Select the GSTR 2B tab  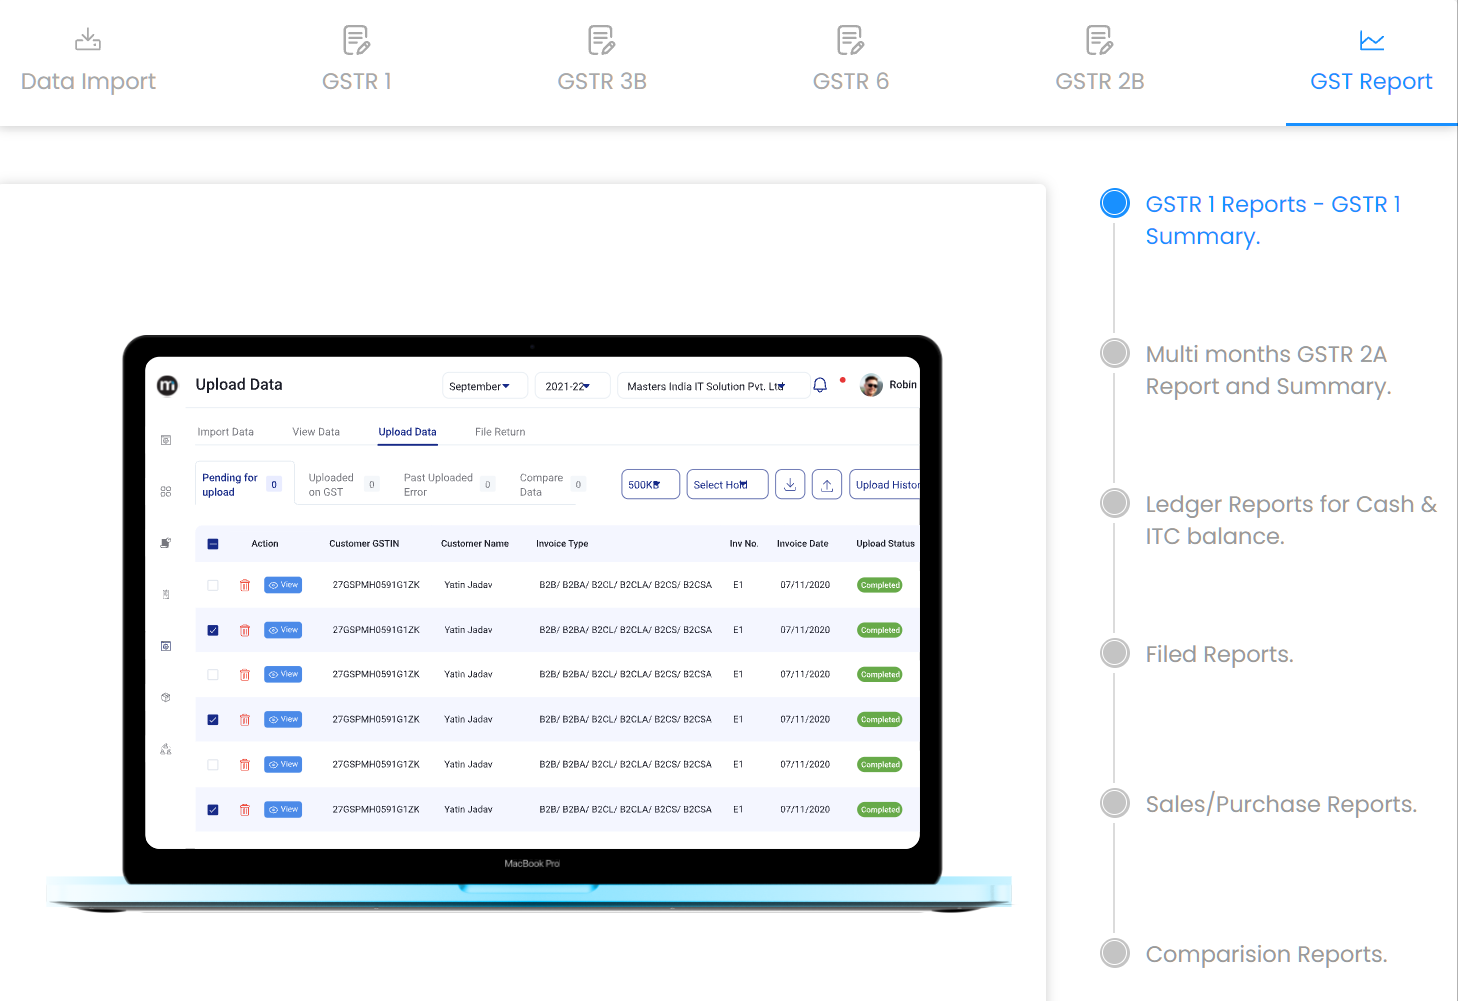1100,63
